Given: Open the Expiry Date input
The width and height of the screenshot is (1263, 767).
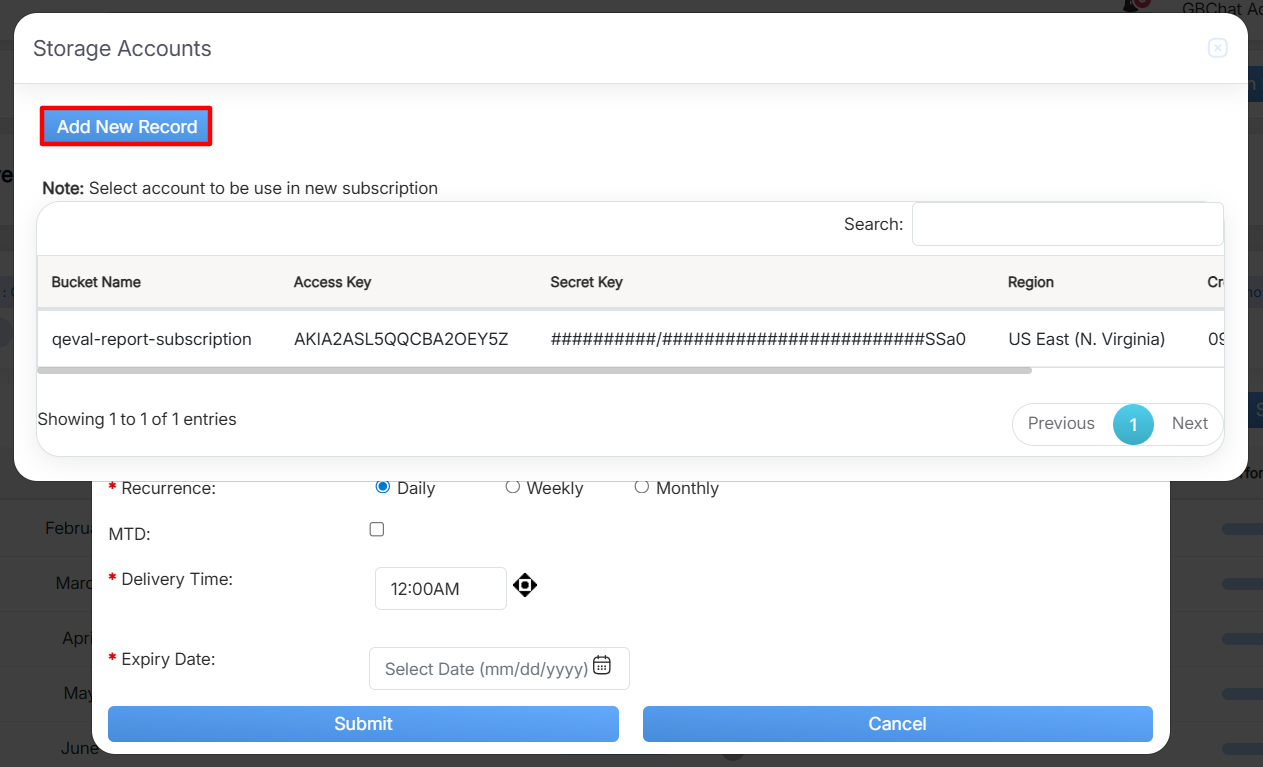Looking at the screenshot, I should click(x=499, y=668).
